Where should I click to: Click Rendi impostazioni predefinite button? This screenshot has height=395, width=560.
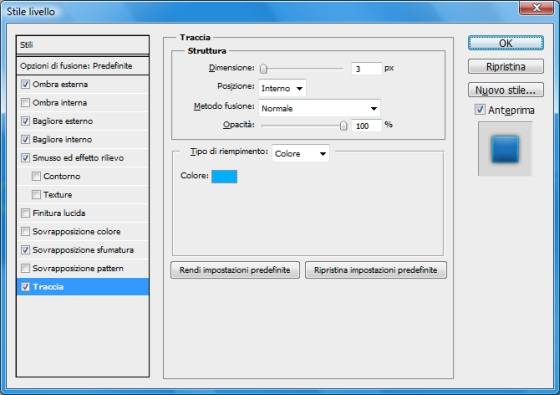235,270
